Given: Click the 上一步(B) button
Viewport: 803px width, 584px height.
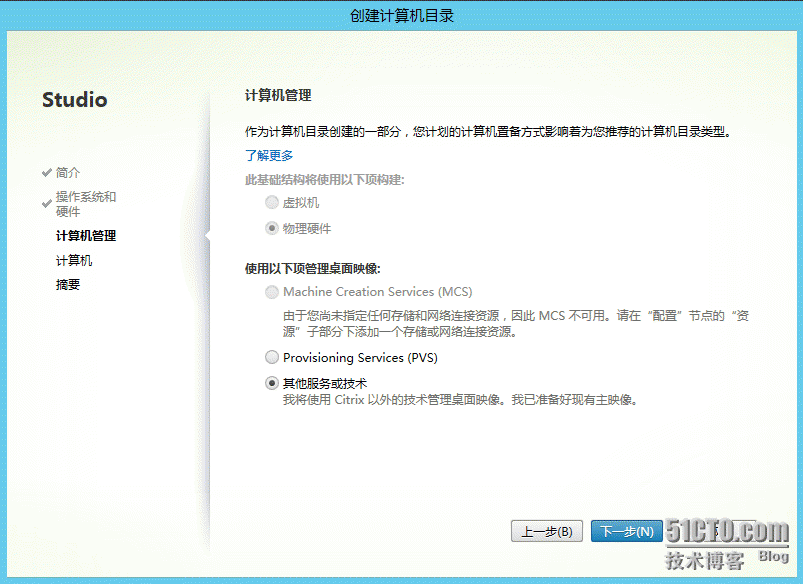Looking at the screenshot, I should [546, 531].
